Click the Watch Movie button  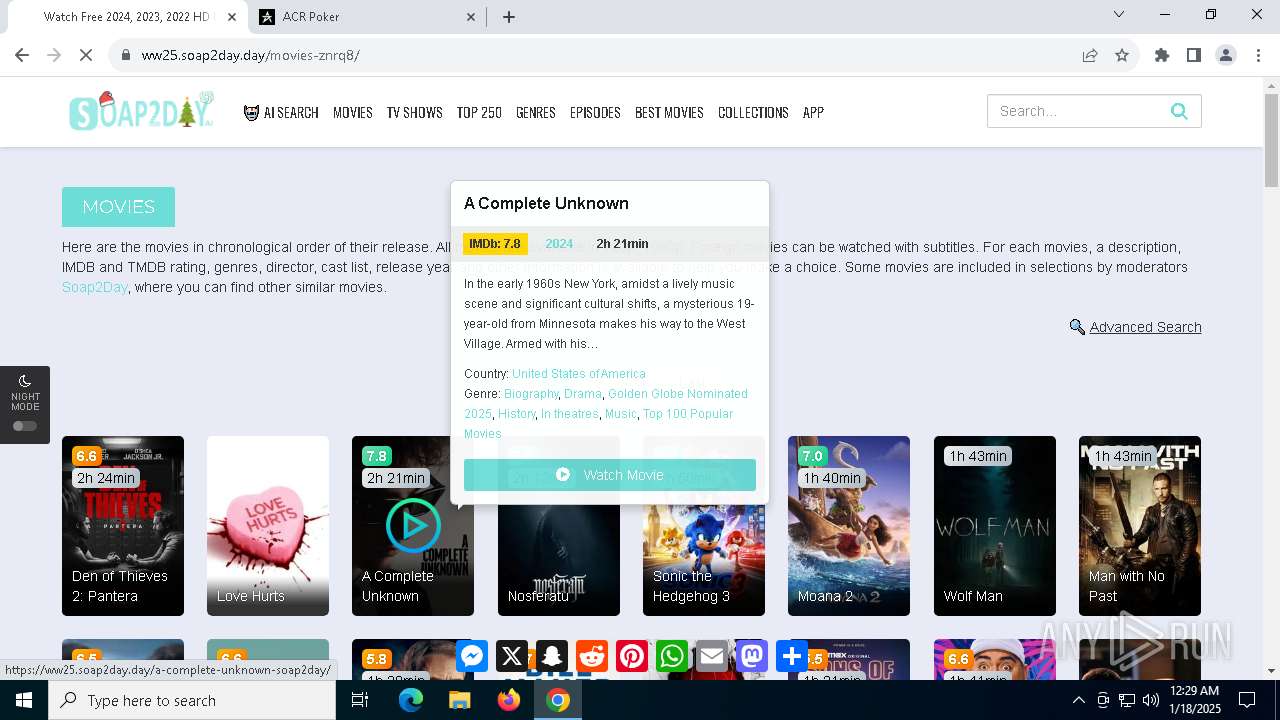click(x=610, y=475)
